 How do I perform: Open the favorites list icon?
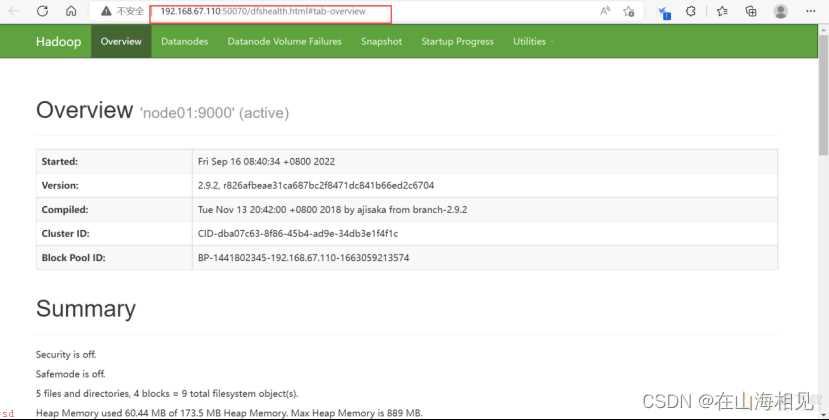(x=722, y=11)
